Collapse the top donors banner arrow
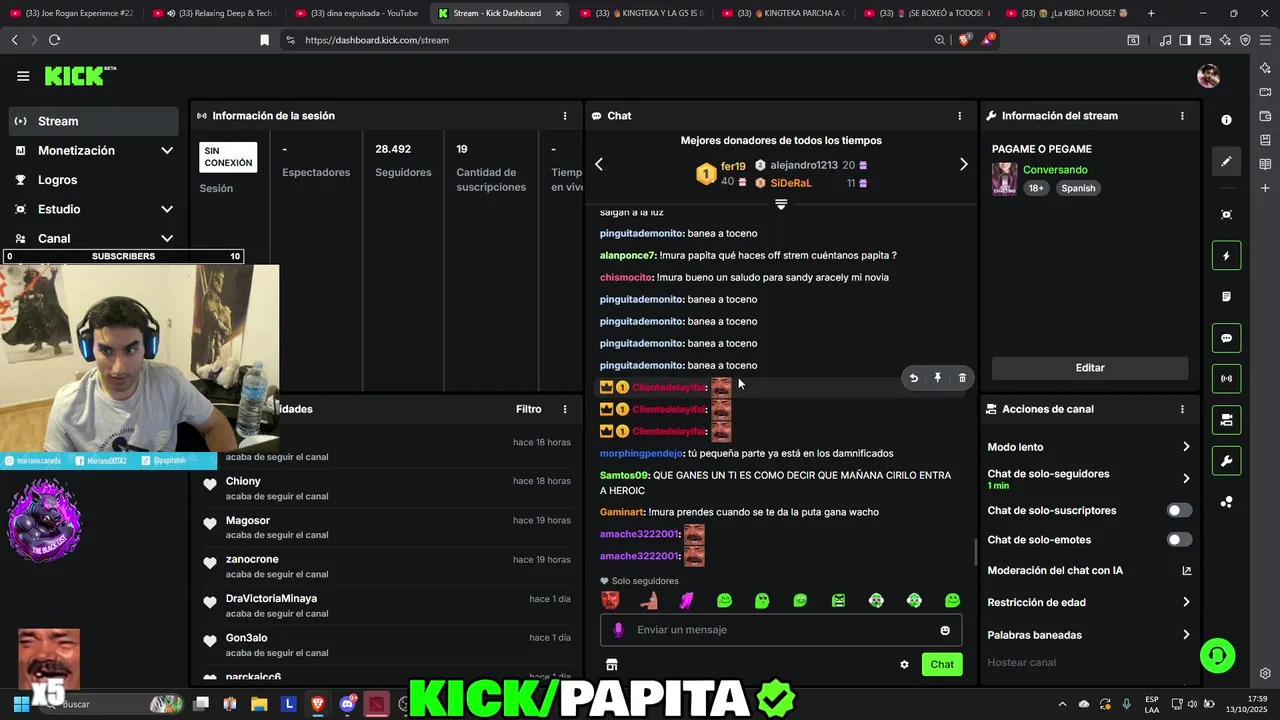 pos(781,204)
